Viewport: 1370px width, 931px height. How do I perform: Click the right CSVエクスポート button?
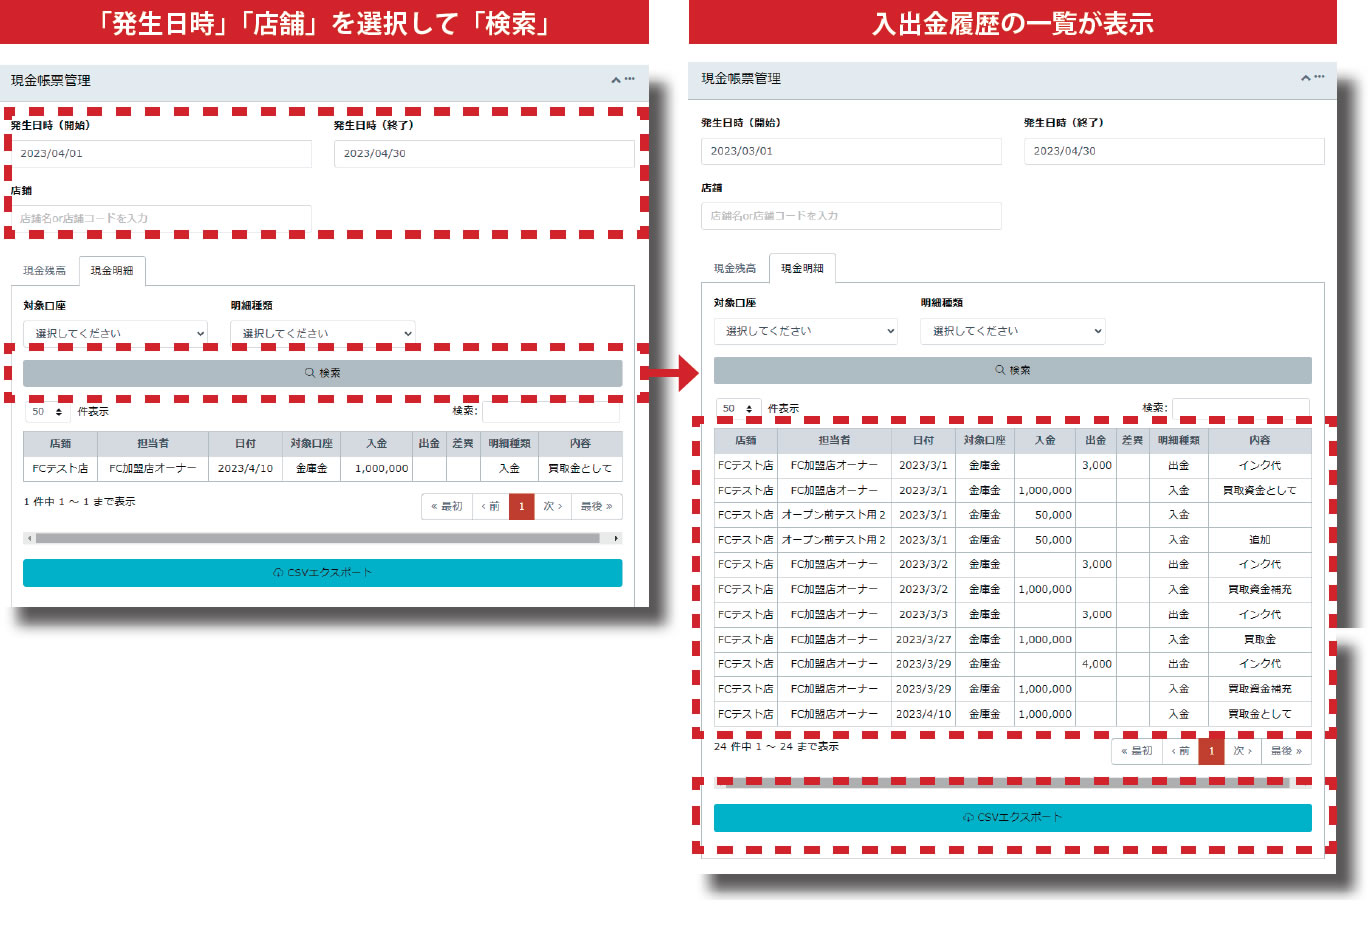[x=1012, y=818]
